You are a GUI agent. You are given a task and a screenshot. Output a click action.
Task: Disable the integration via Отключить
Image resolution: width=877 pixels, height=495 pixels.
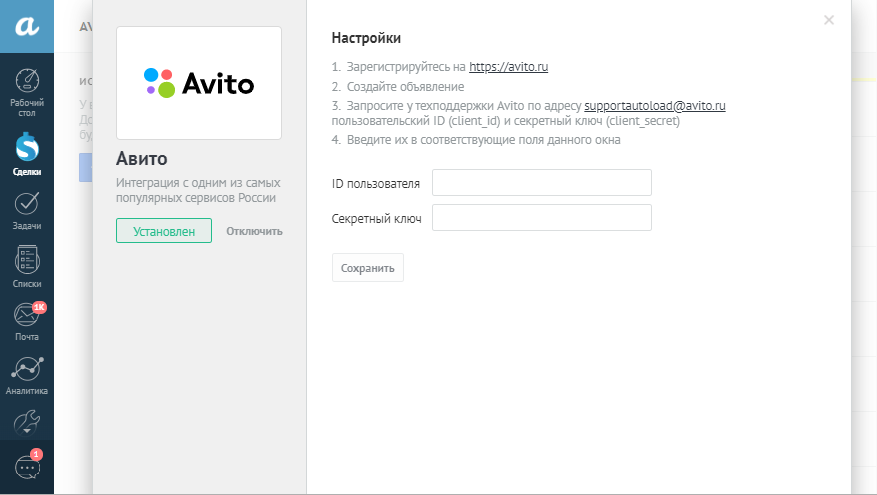[x=254, y=231]
